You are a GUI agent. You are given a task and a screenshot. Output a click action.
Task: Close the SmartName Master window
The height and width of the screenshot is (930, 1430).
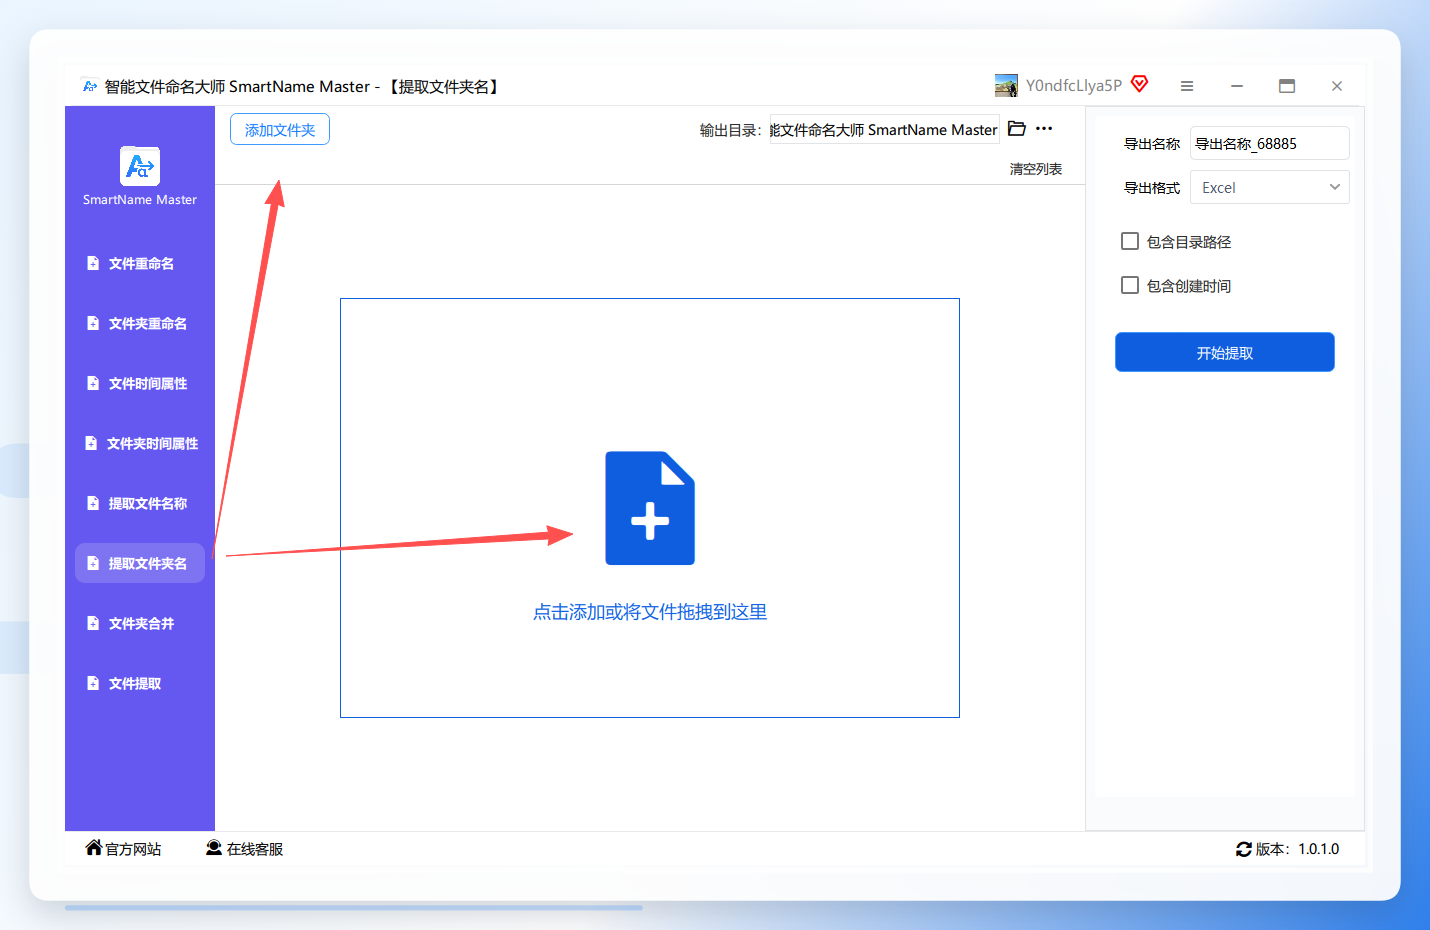point(1337,86)
